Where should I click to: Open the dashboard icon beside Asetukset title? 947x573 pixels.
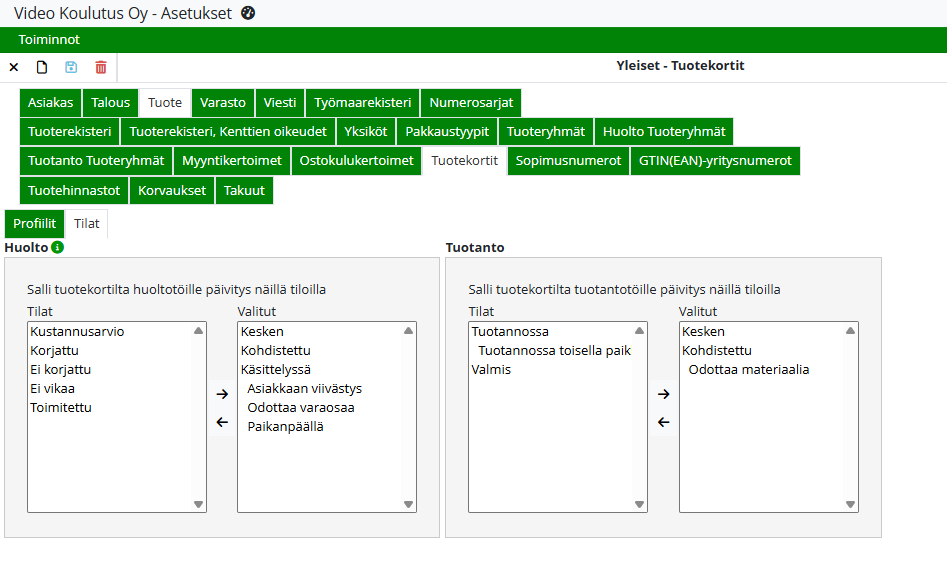click(248, 13)
